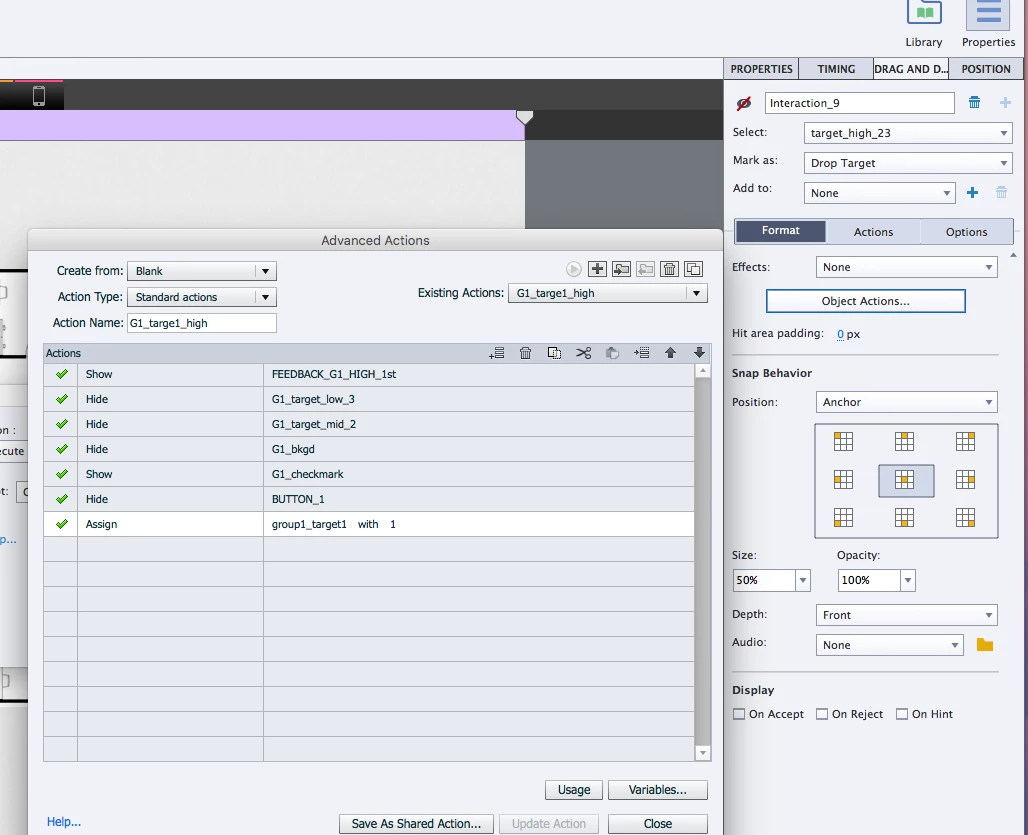Viewport: 1028px width, 835px height.
Task: Enable the On Accept checkbox
Action: 739,714
